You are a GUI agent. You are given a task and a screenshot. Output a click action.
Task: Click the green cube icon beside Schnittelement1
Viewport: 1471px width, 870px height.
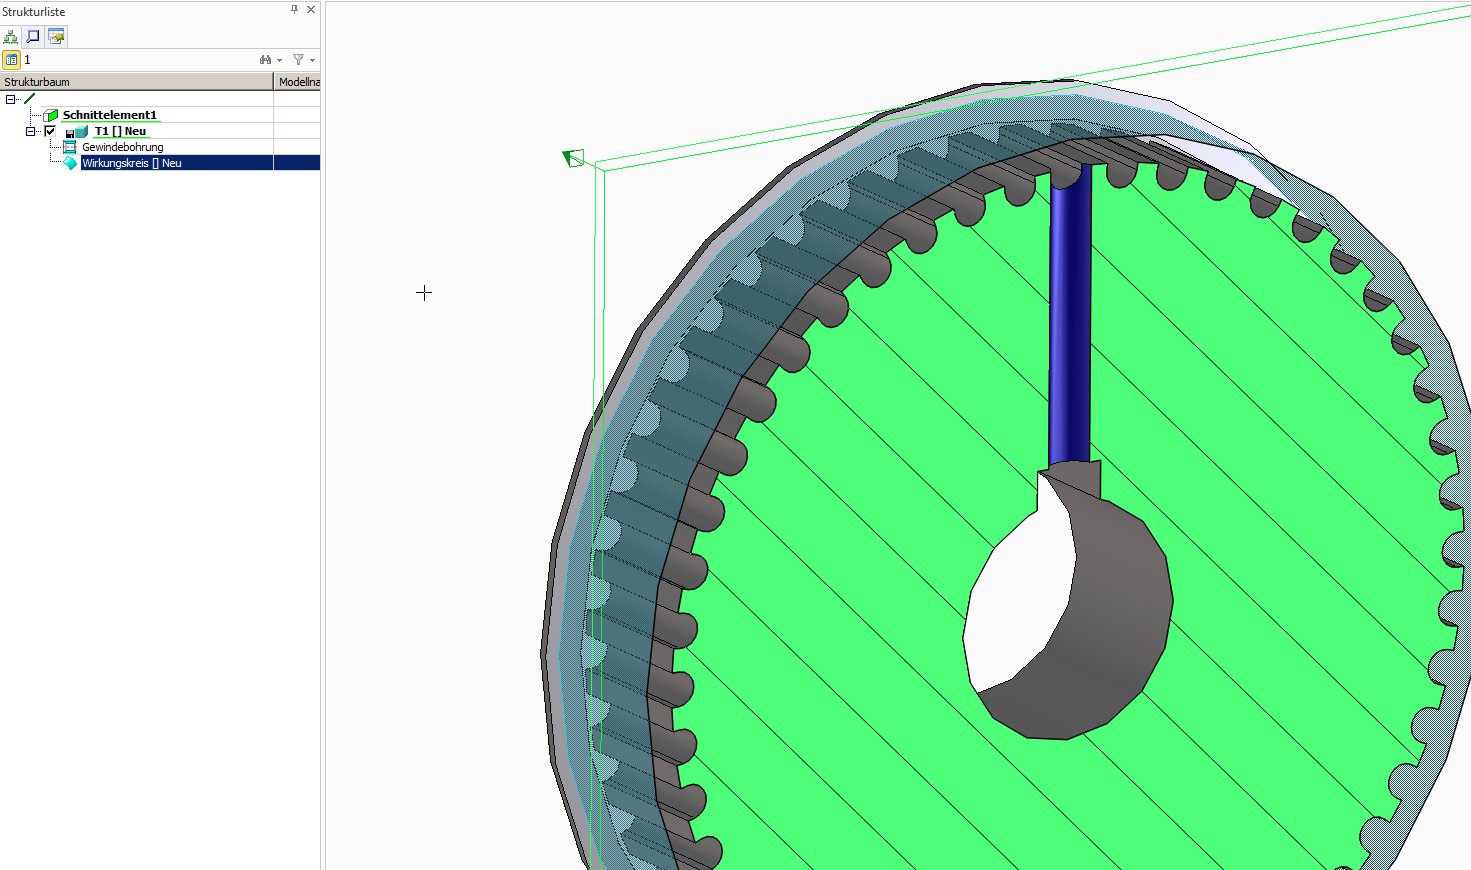coord(52,115)
